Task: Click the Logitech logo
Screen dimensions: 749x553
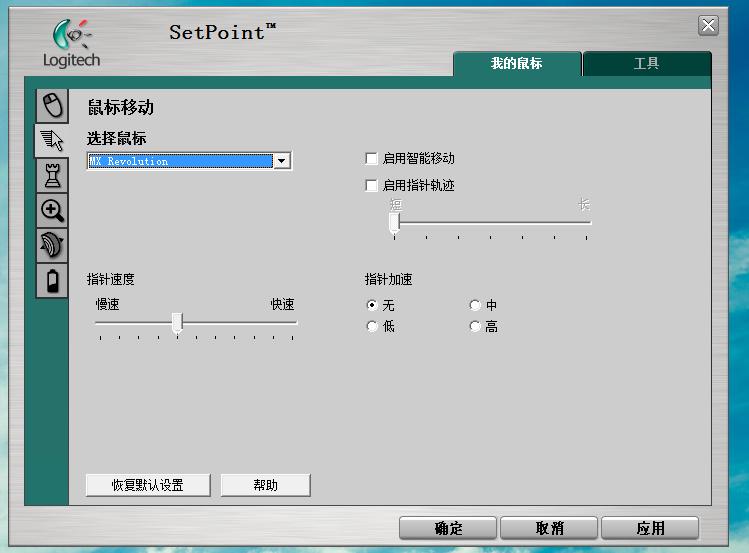Action: (x=72, y=43)
